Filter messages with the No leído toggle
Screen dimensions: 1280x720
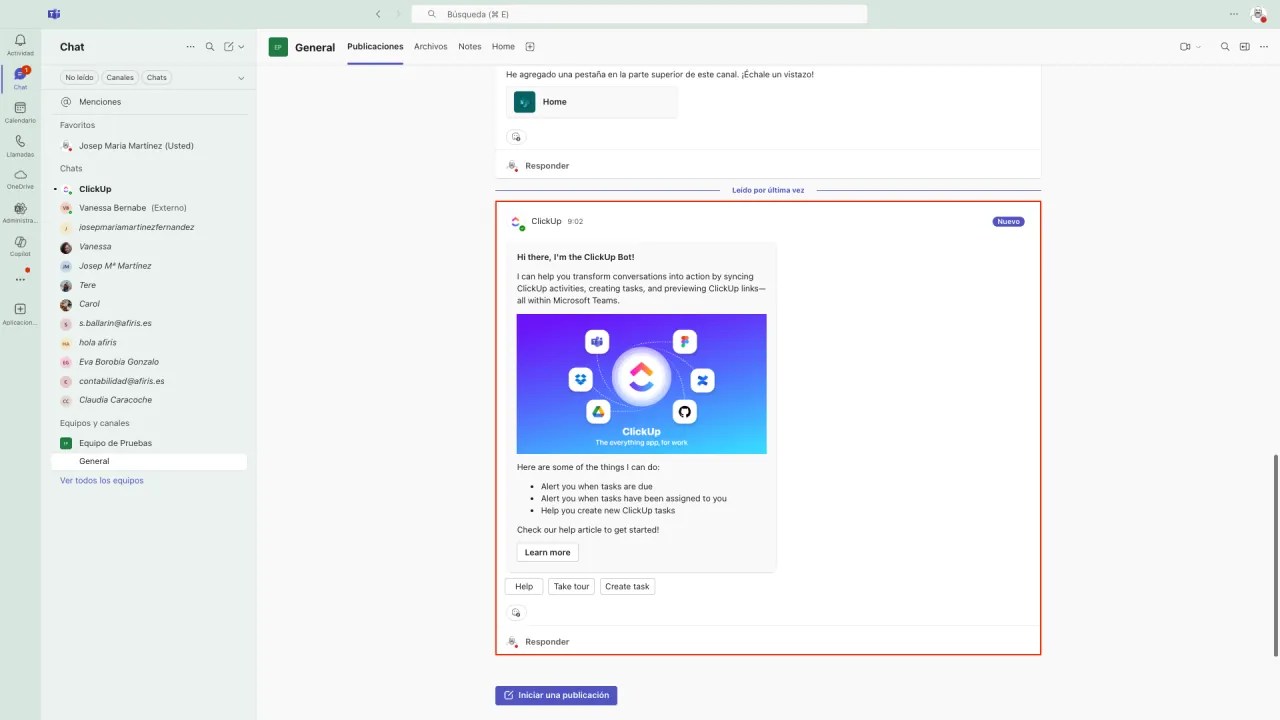[79, 77]
